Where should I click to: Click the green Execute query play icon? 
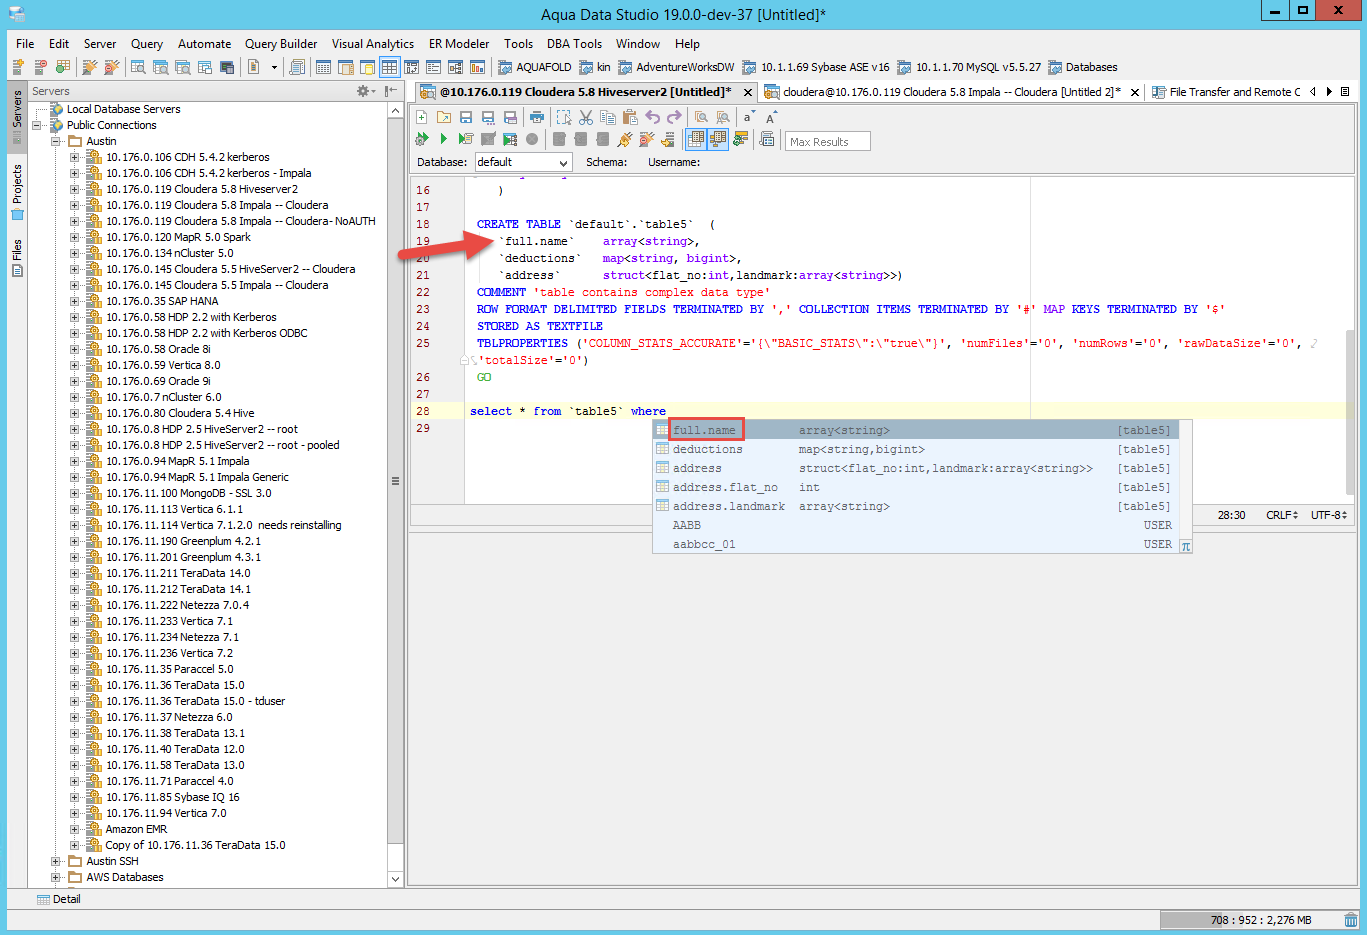point(443,140)
